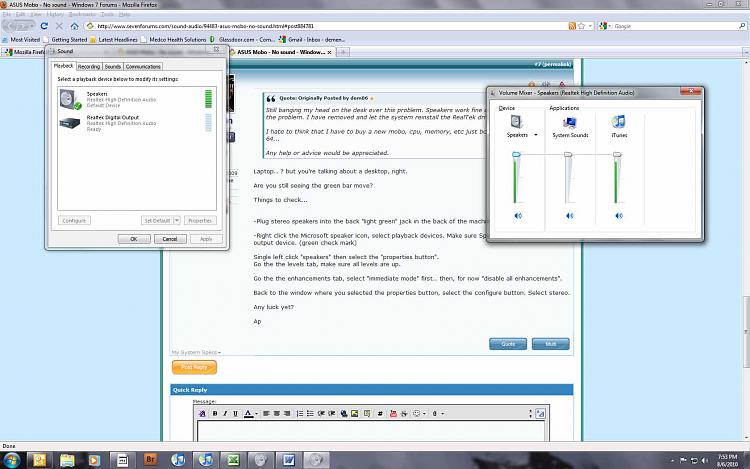750x469 pixels.
Task: Click the iTunes icon in Volume Mixer
Action: tap(618, 122)
